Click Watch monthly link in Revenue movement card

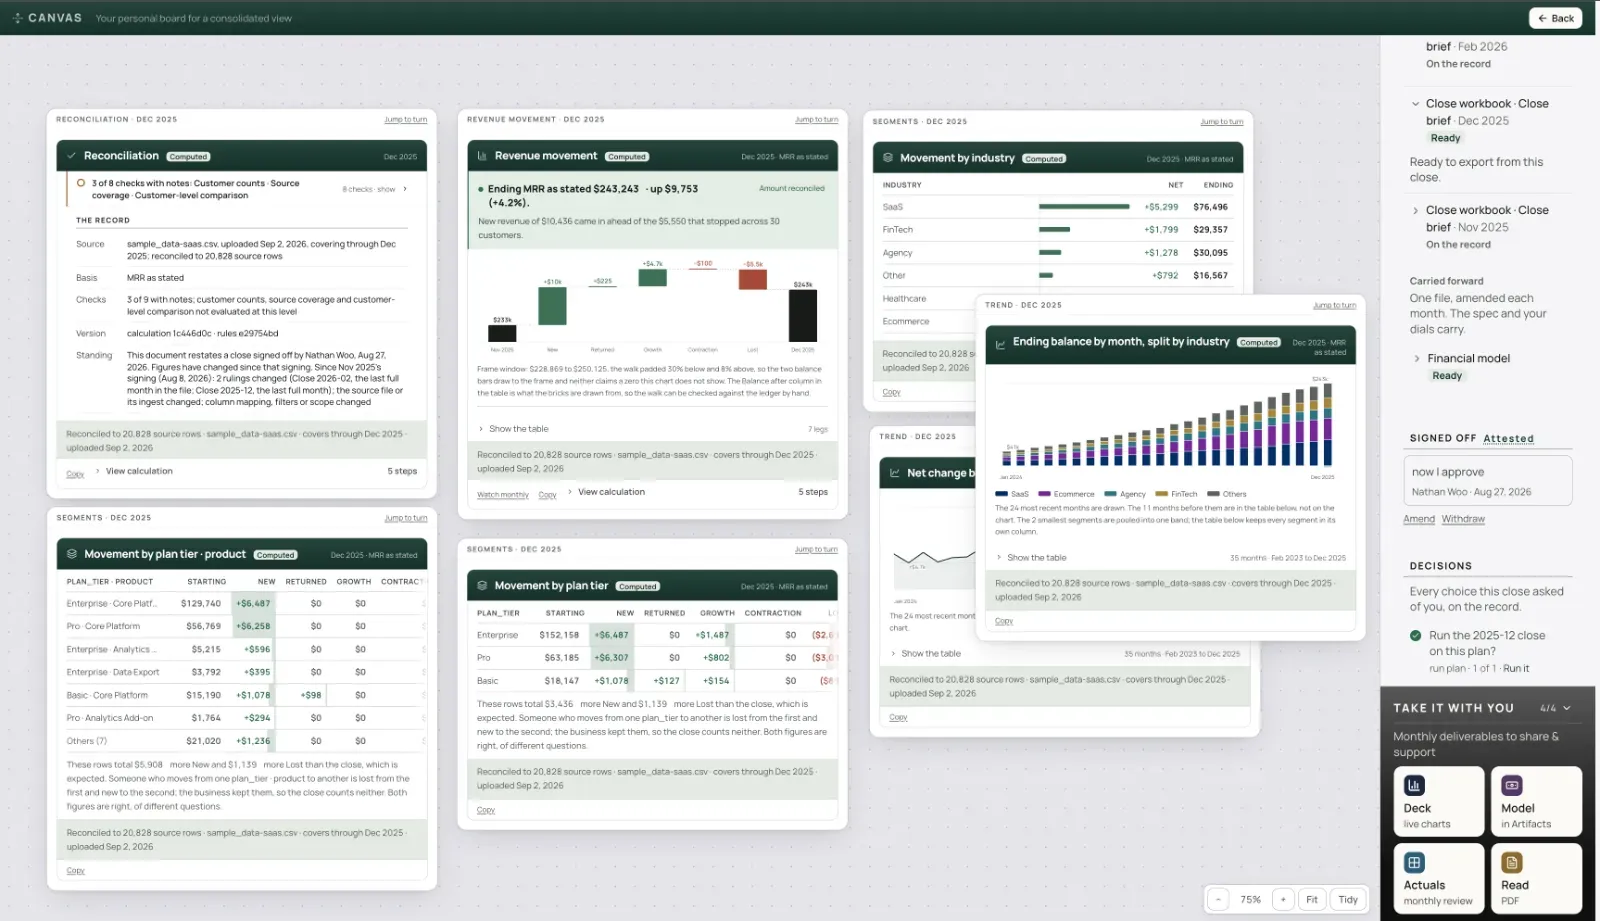[503, 495]
